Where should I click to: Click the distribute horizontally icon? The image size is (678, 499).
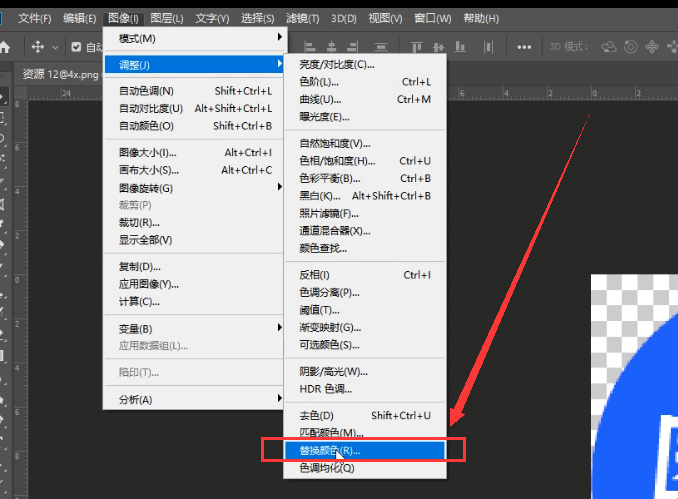pyautogui.click(x=489, y=47)
